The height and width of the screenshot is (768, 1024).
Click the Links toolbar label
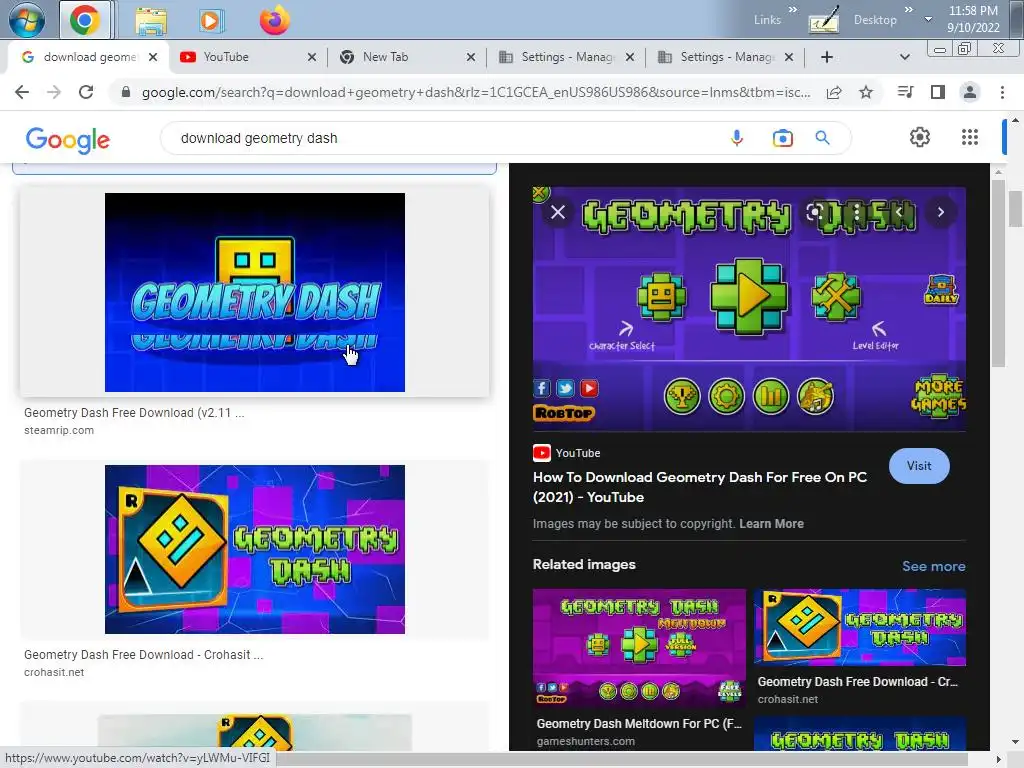tap(767, 20)
